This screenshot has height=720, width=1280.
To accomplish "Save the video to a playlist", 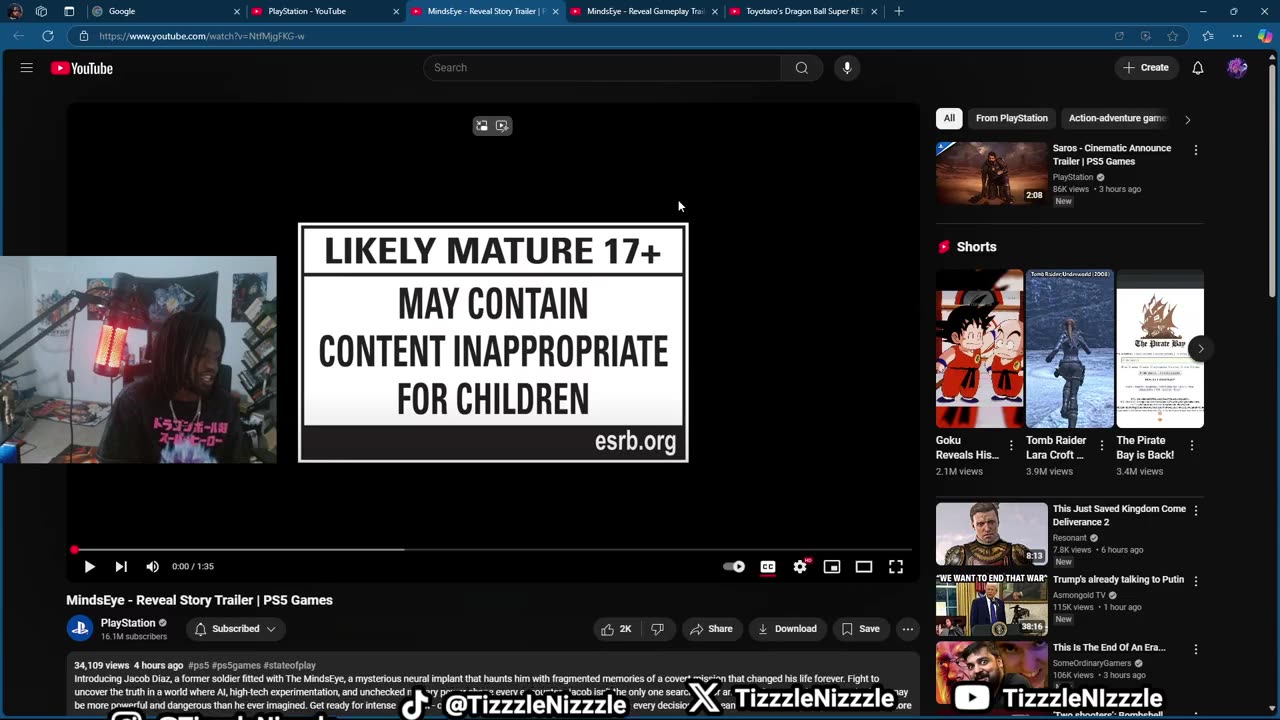I will tap(861, 629).
